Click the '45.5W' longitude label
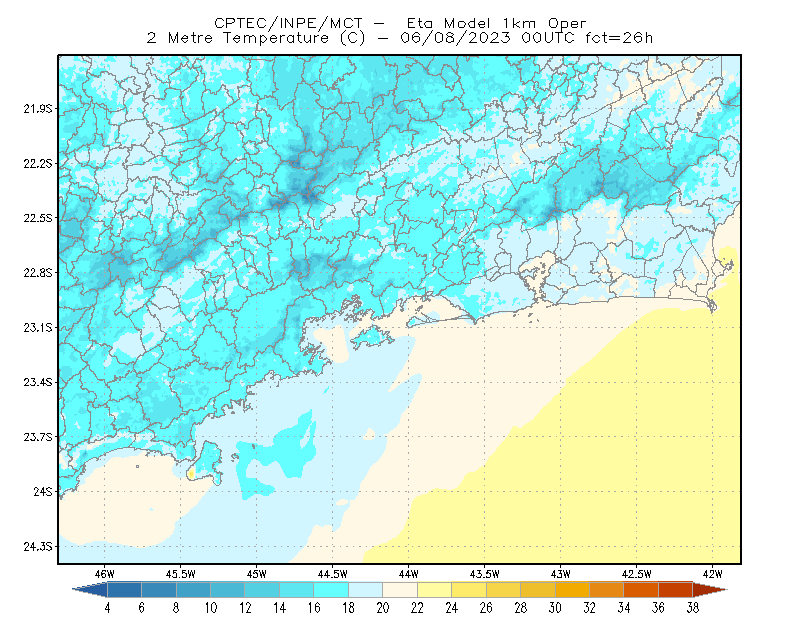This screenshot has height=618, width=800. pyautogui.click(x=181, y=574)
